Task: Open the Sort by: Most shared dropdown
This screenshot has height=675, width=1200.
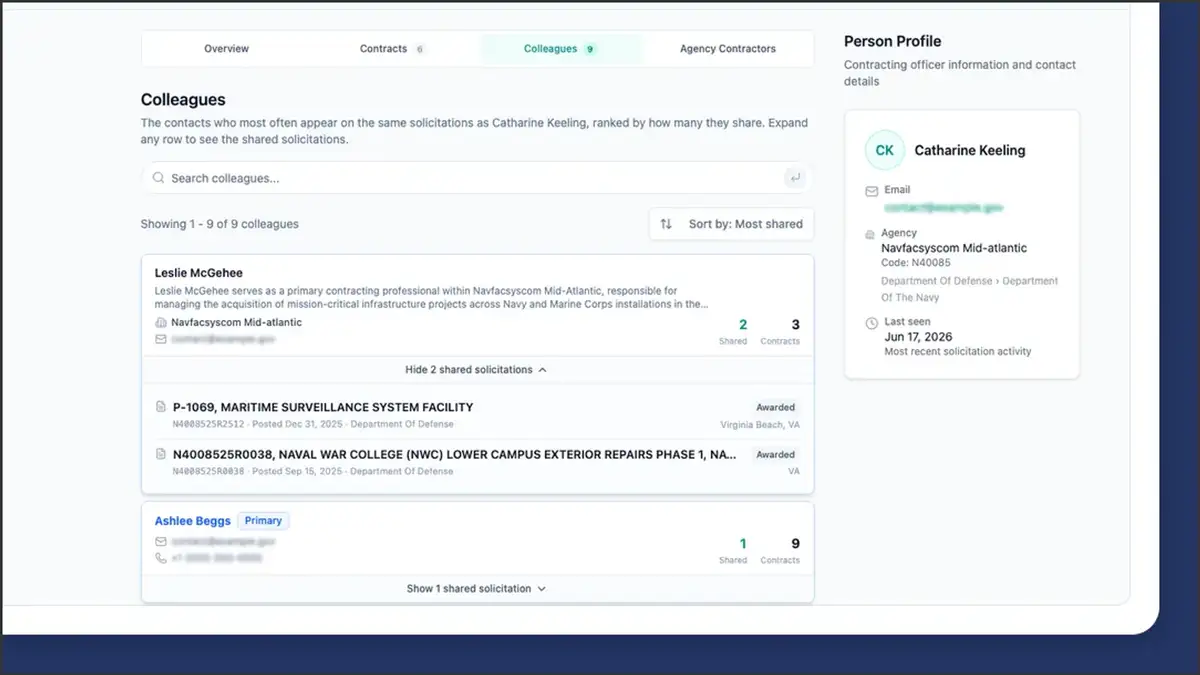Action: point(731,224)
